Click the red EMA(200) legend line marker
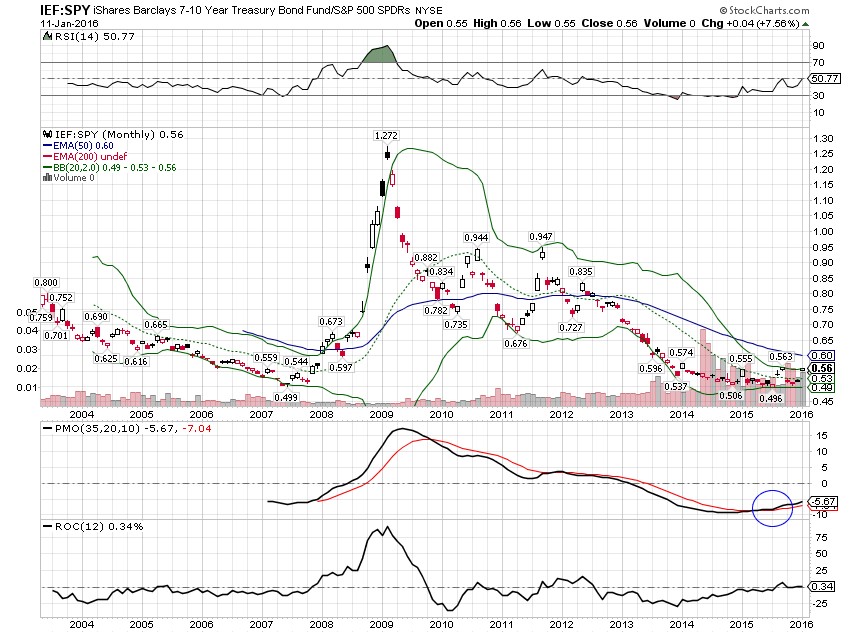 (x=48, y=157)
